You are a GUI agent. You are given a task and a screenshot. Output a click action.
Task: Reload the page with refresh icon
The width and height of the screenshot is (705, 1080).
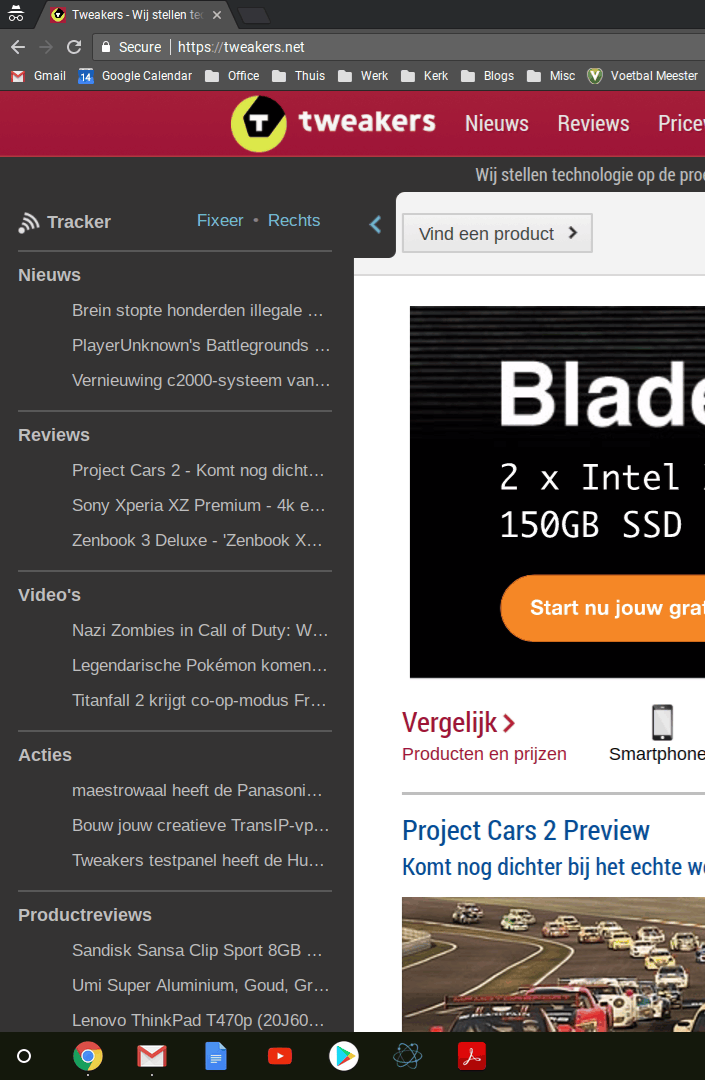point(74,47)
